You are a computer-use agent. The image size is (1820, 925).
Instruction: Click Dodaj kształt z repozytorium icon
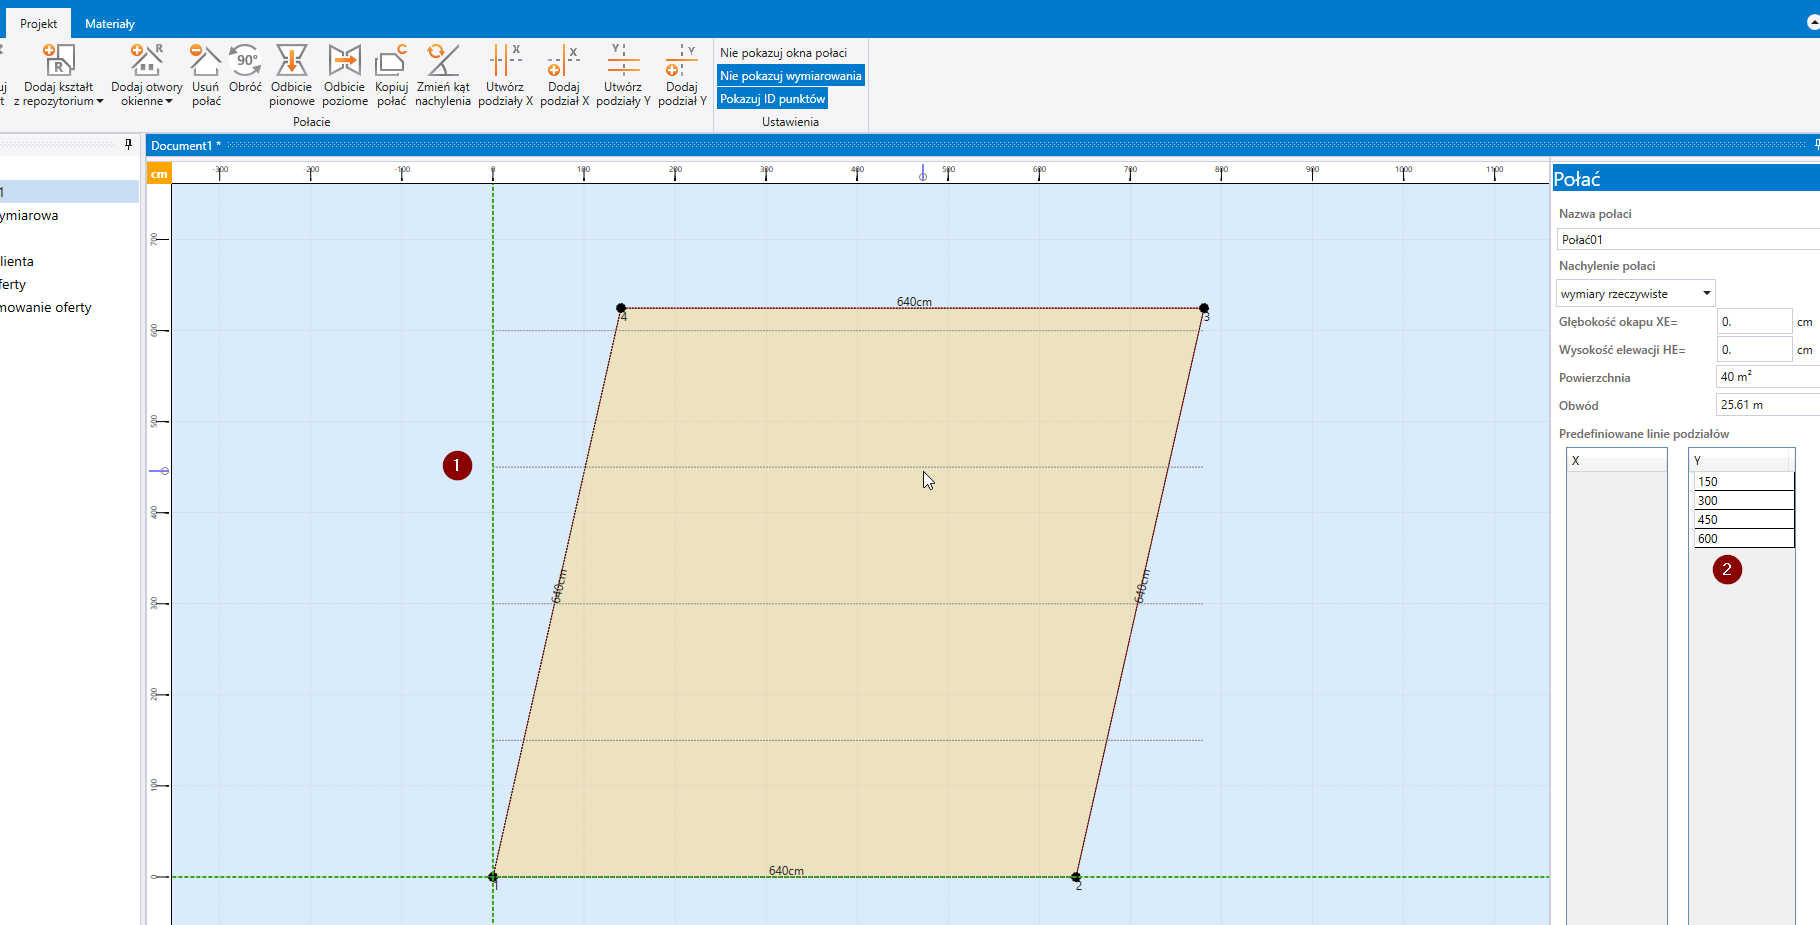(59, 62)
